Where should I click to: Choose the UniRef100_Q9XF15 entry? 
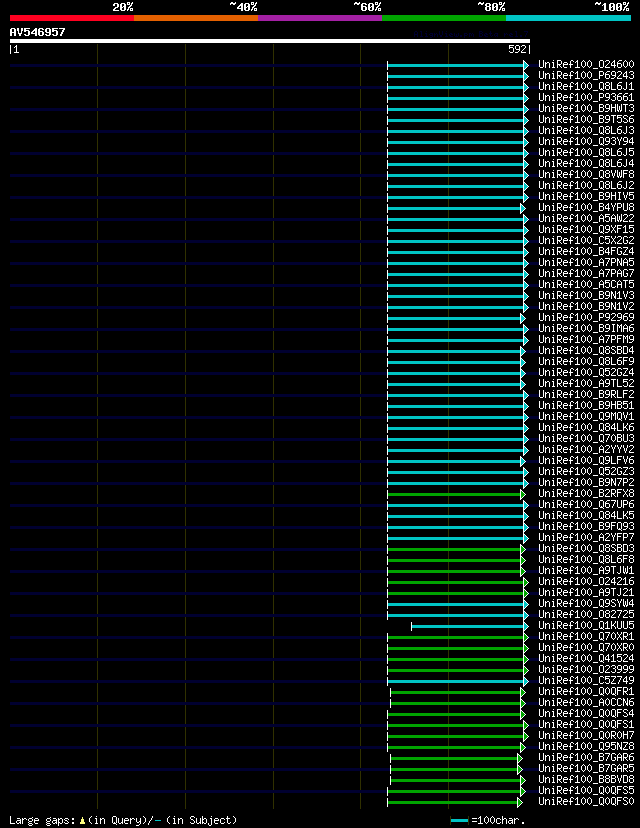[586, 230]
